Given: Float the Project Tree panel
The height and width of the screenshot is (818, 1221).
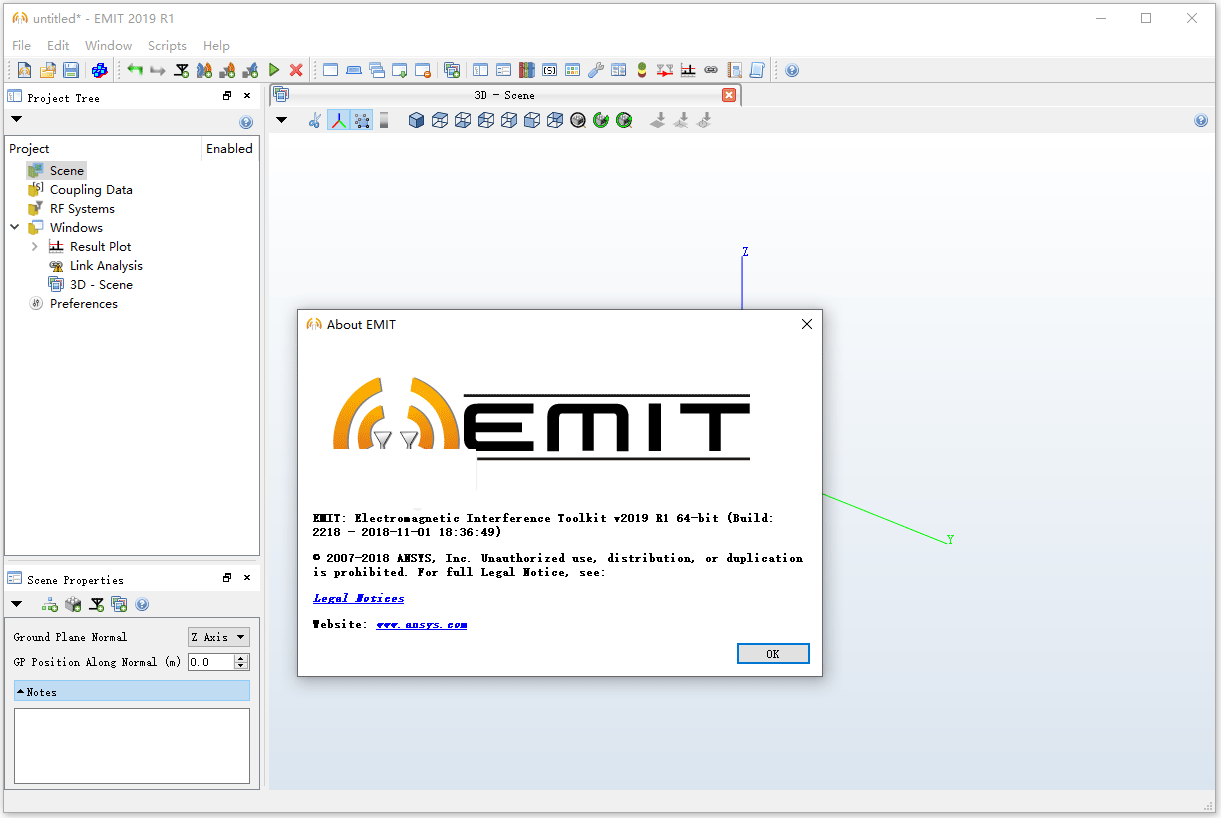Looking at the screenshot, I should point(227,96).
